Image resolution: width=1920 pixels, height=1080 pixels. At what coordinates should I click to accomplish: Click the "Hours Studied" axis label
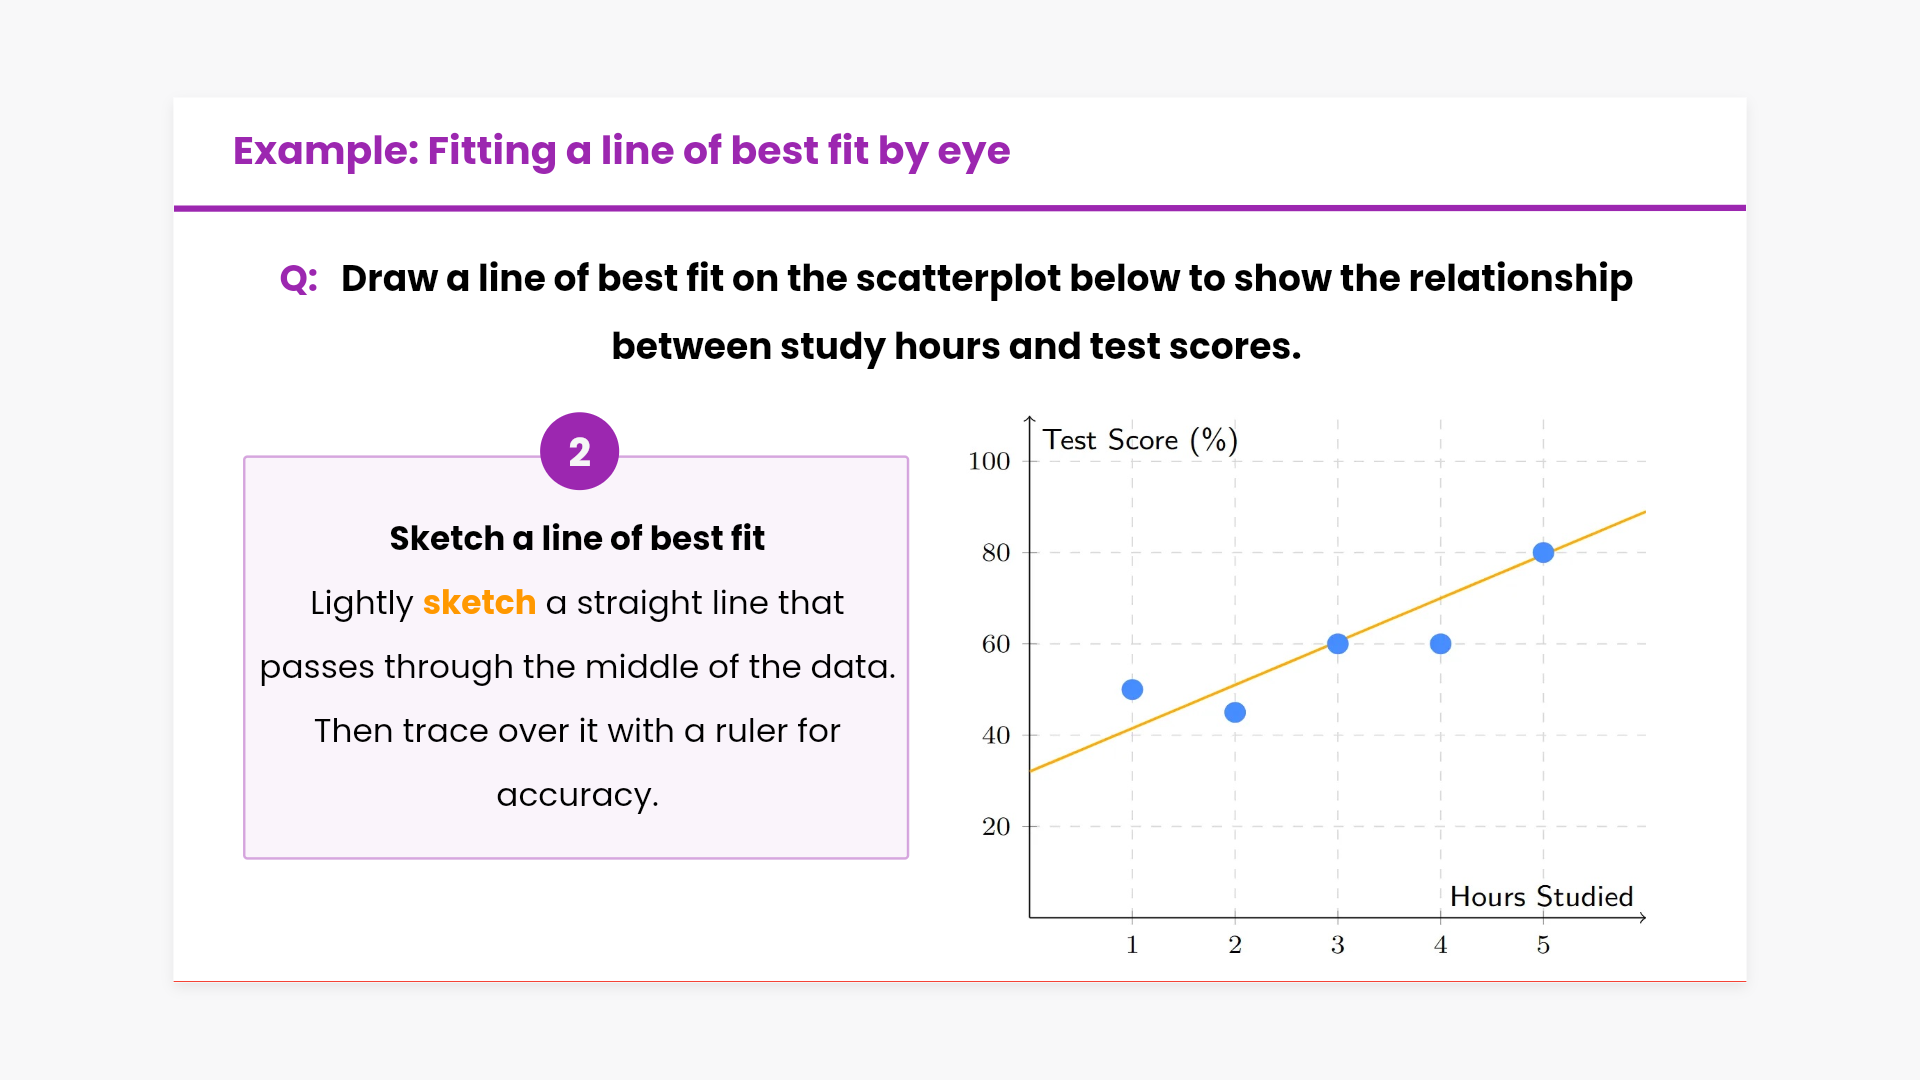(1541, 896)
